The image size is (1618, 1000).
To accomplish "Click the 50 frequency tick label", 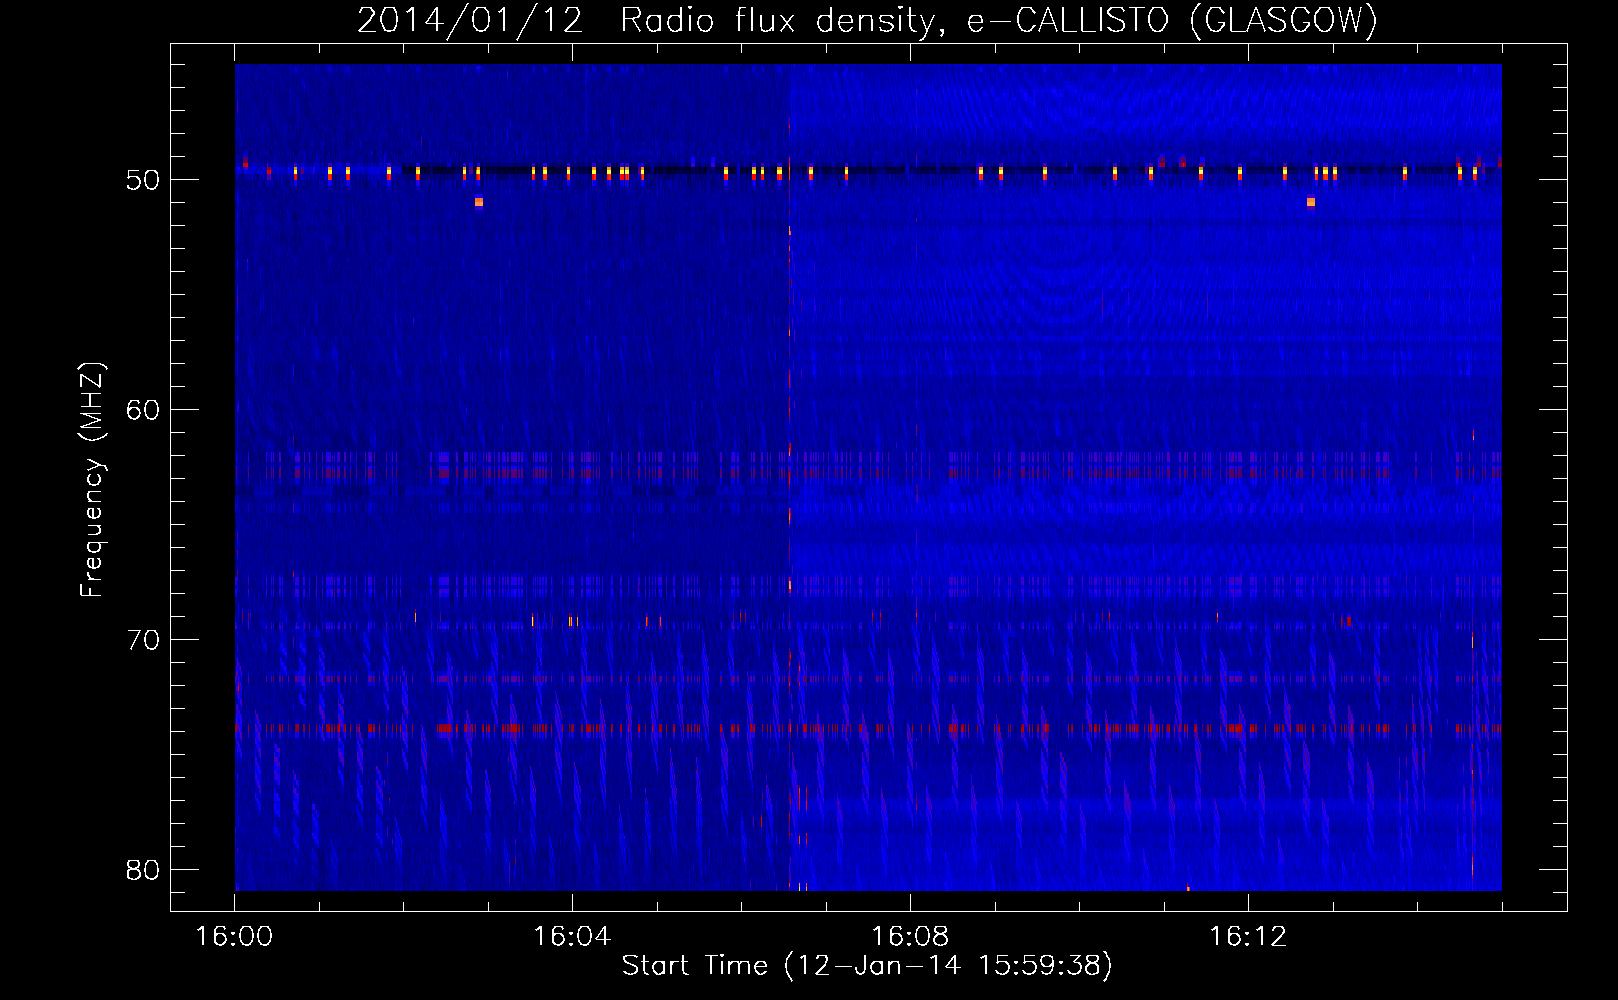I will [143, 180].
